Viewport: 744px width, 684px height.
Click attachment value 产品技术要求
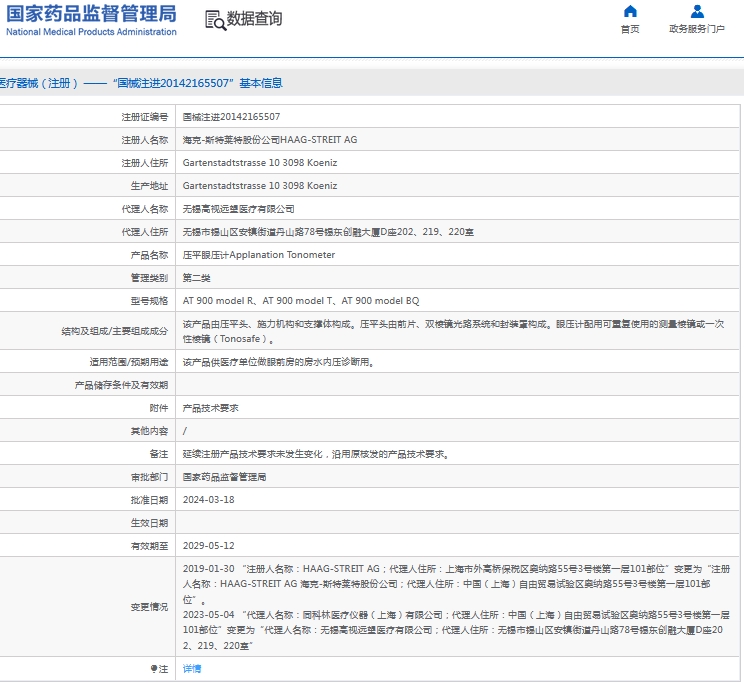tap(211, 408)
